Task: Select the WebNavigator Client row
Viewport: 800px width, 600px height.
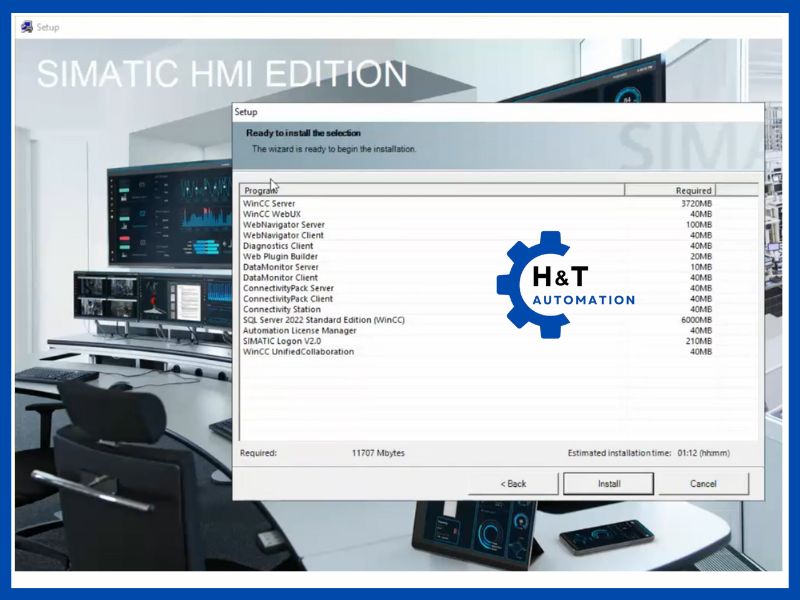Action: pos(283,235)
